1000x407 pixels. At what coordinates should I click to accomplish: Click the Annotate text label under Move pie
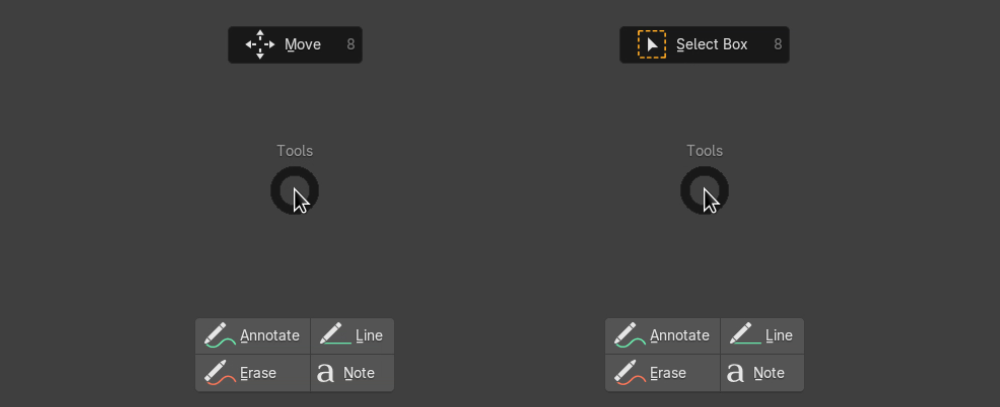(270, 336)
